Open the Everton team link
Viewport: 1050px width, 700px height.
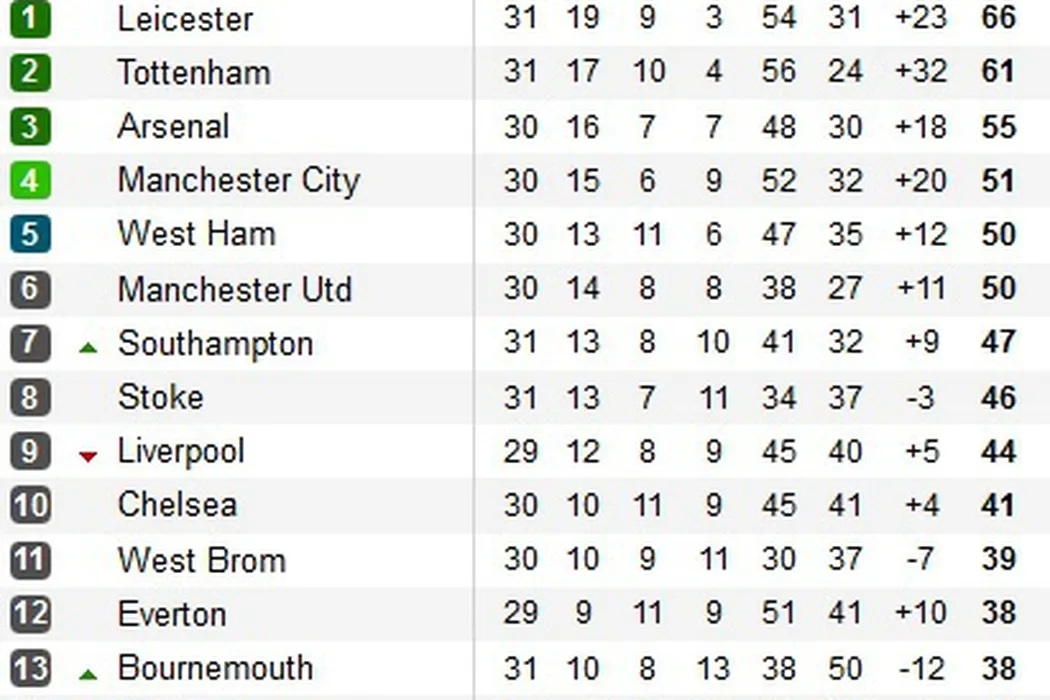point(171,613)
